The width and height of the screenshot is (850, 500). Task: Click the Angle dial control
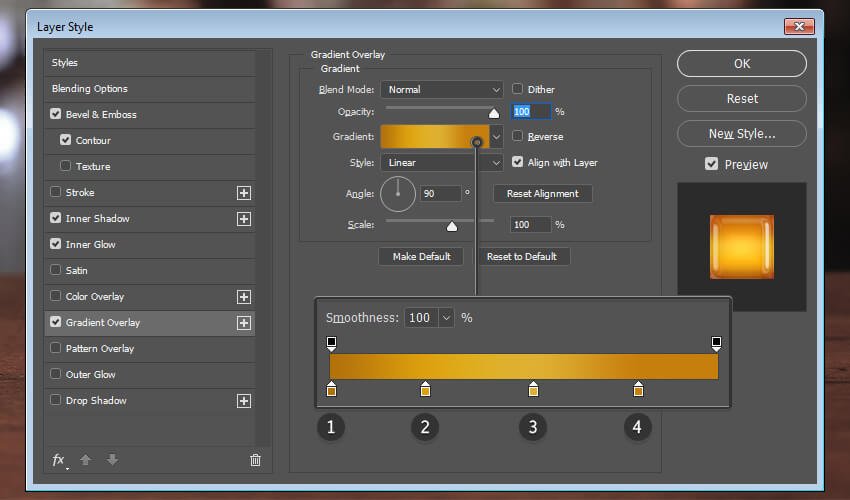[x=398, y=194]
